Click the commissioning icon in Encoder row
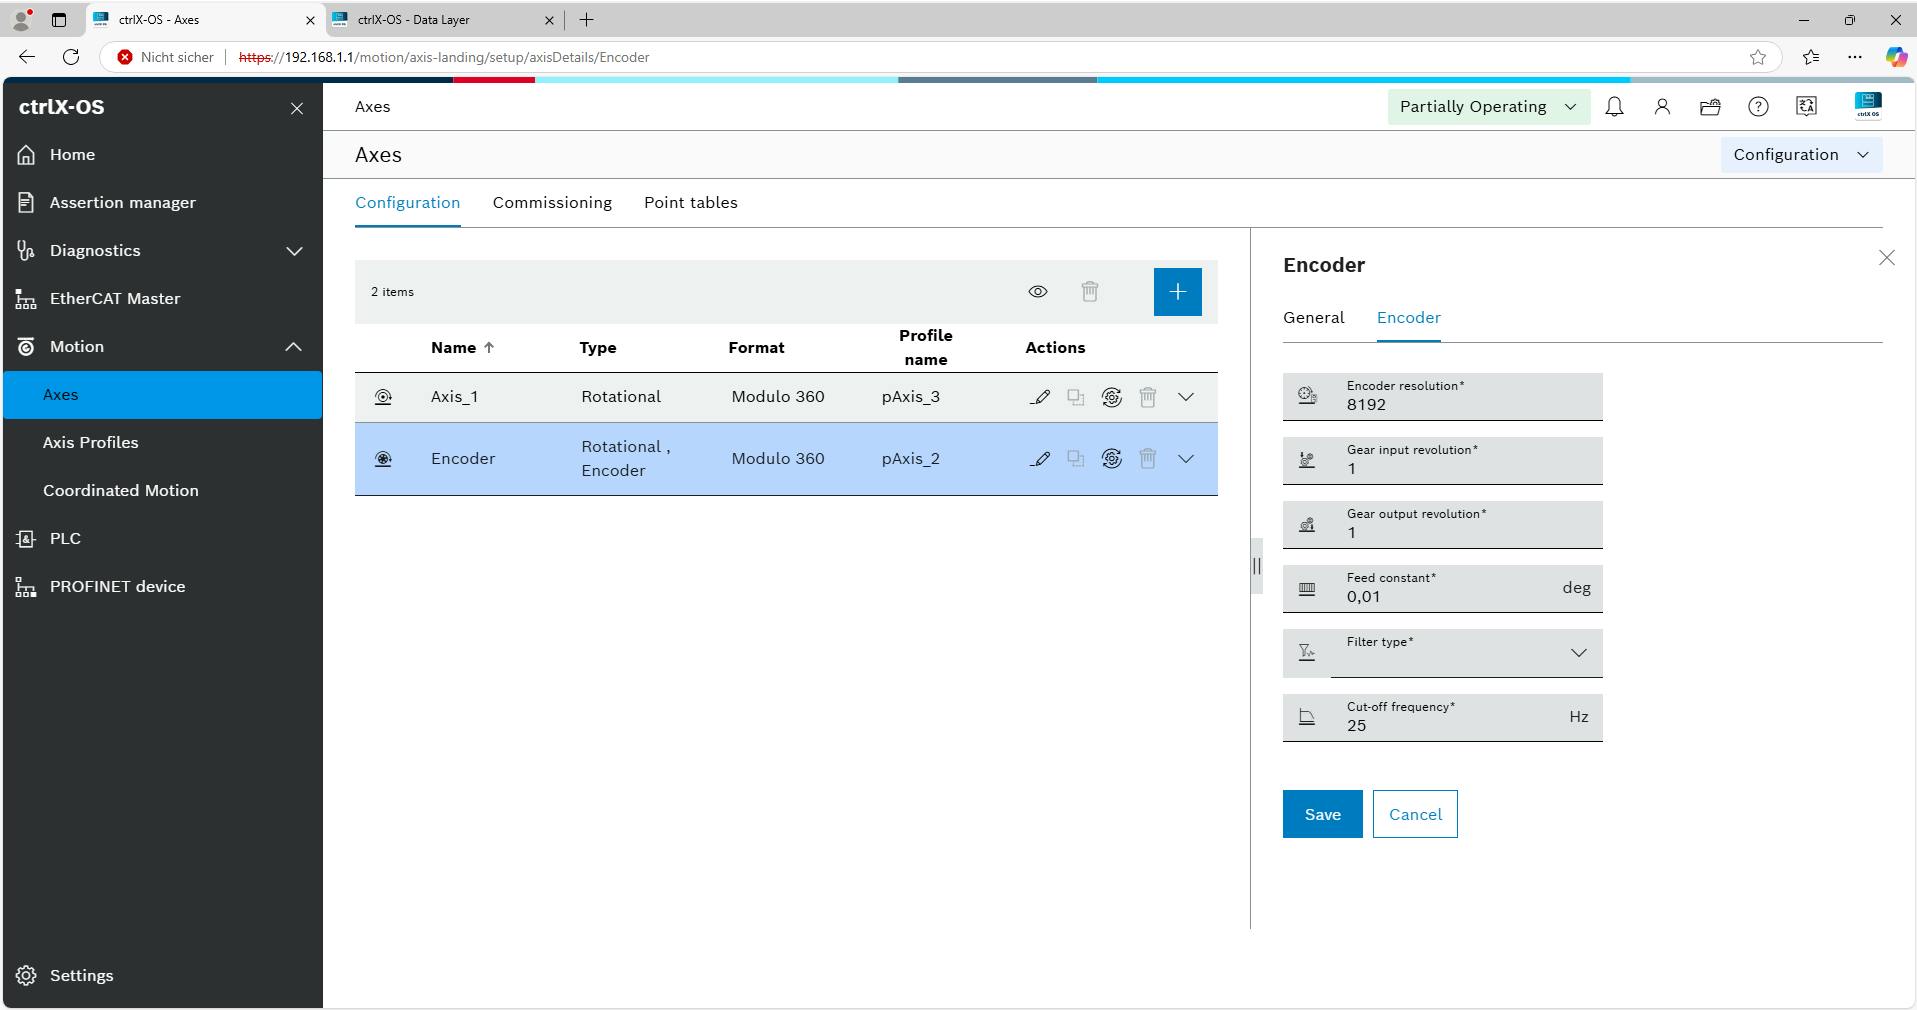This screenshot has height=1010, width=1917. [1111, 459]
